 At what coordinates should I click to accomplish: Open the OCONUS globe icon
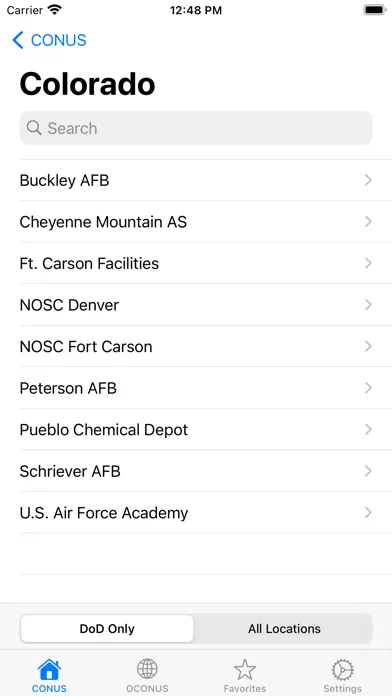147,669
